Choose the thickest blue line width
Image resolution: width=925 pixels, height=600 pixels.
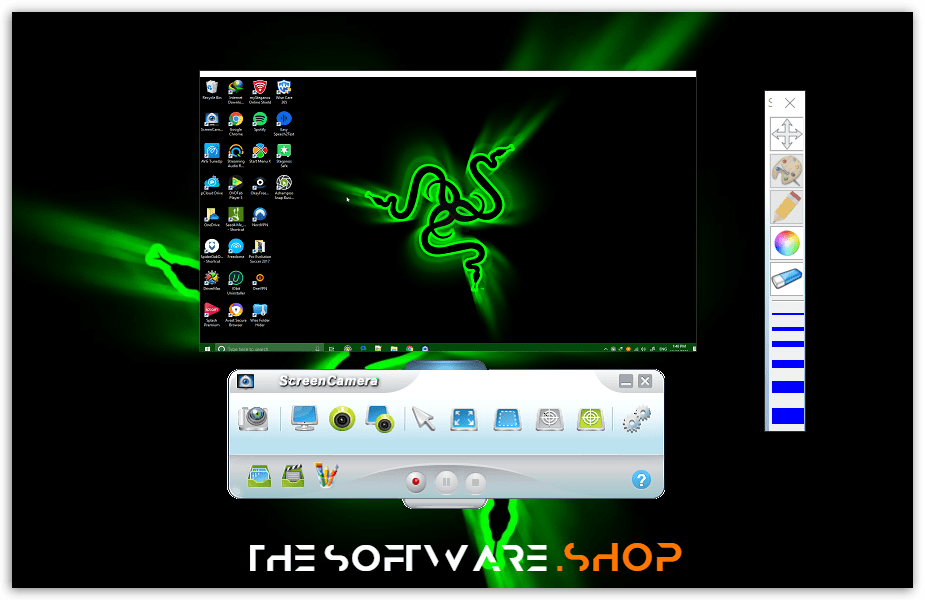click(788, 415)
